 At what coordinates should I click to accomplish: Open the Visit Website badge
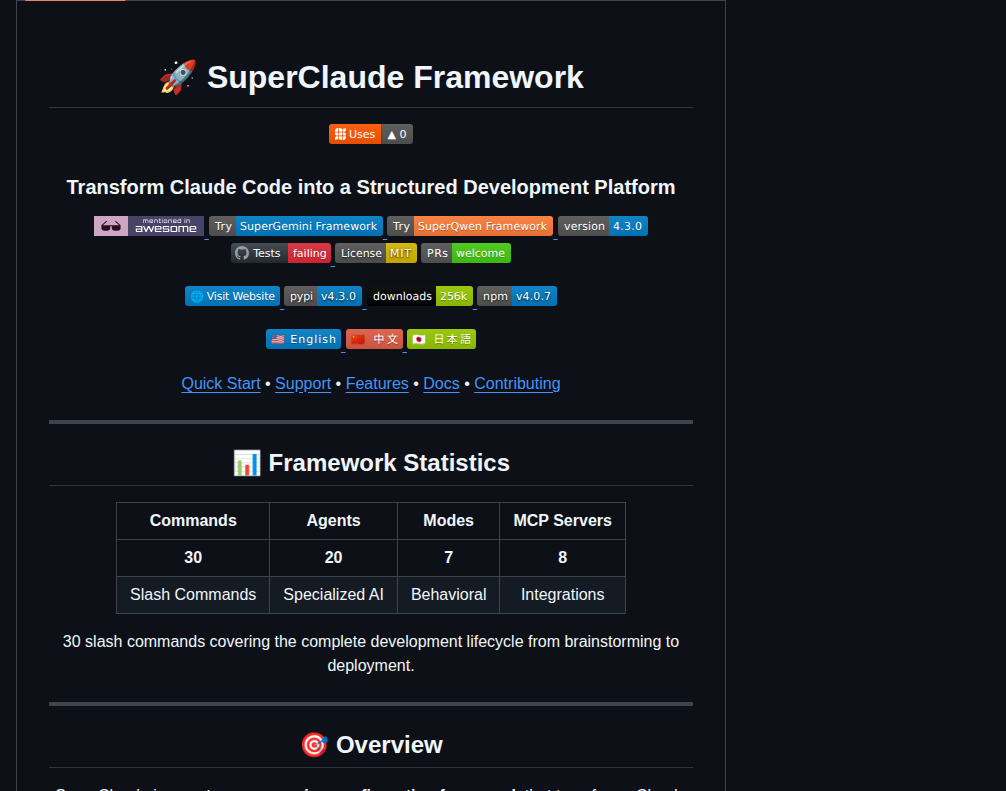[x=232, y=296]
